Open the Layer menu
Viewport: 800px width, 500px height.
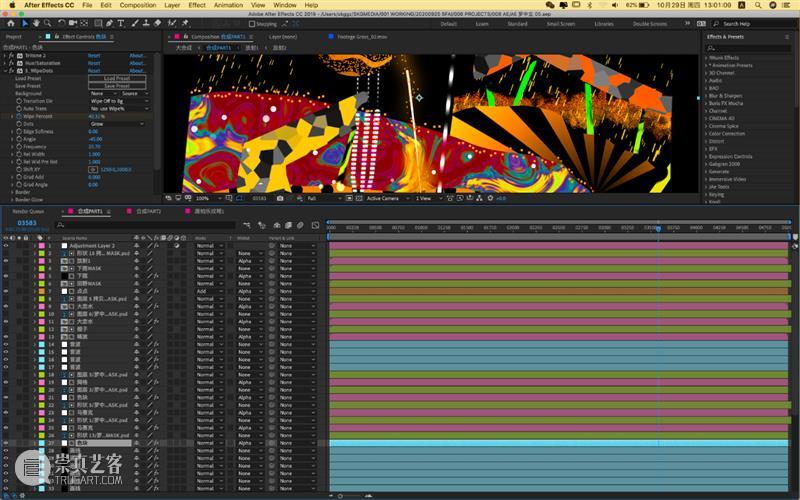pos(172,5)
